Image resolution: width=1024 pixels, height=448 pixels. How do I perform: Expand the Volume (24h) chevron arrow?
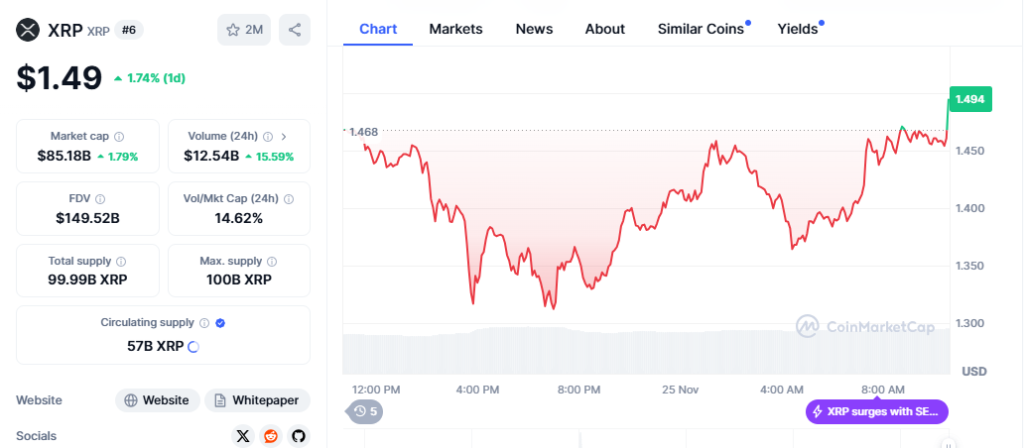click(283, 137)
